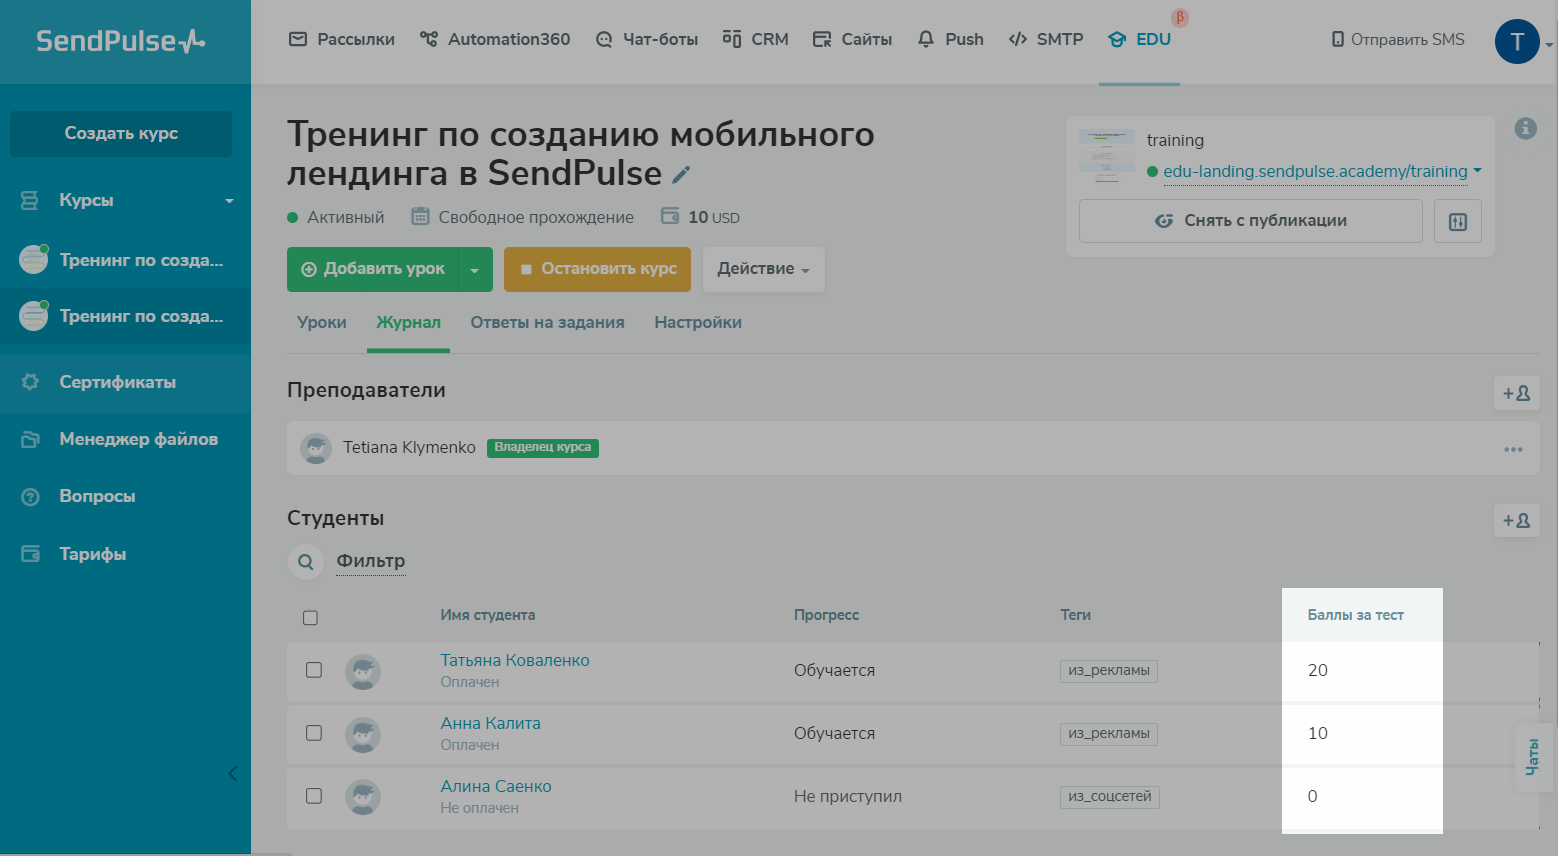
Task: Open the three-dot menu for Tetiana Klymenko
Action: tap(1513, 449)
